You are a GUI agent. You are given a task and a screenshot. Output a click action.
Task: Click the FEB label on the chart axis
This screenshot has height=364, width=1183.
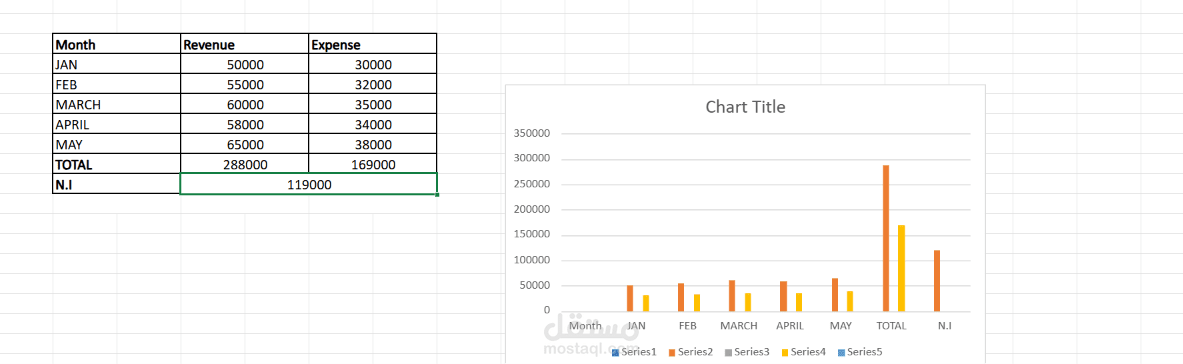point(687,325)
